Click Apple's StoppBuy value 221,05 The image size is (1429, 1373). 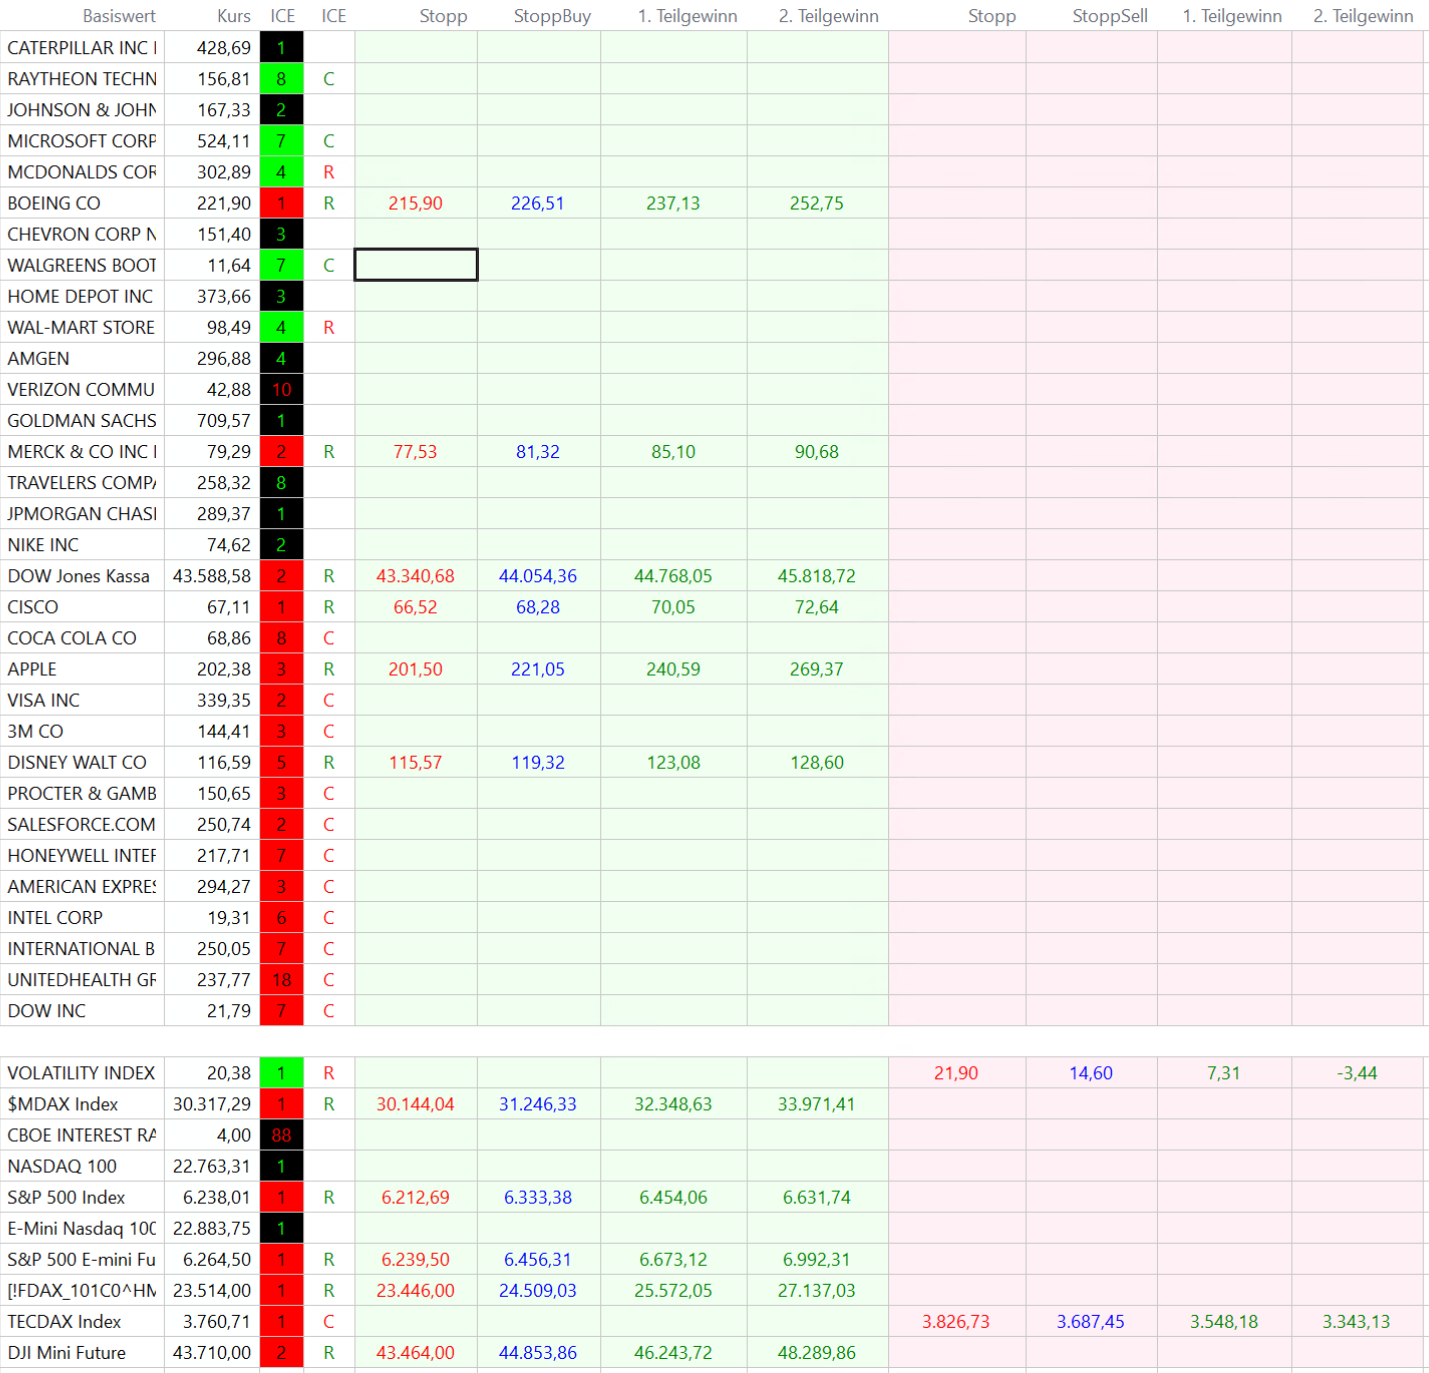click(537, 669)
